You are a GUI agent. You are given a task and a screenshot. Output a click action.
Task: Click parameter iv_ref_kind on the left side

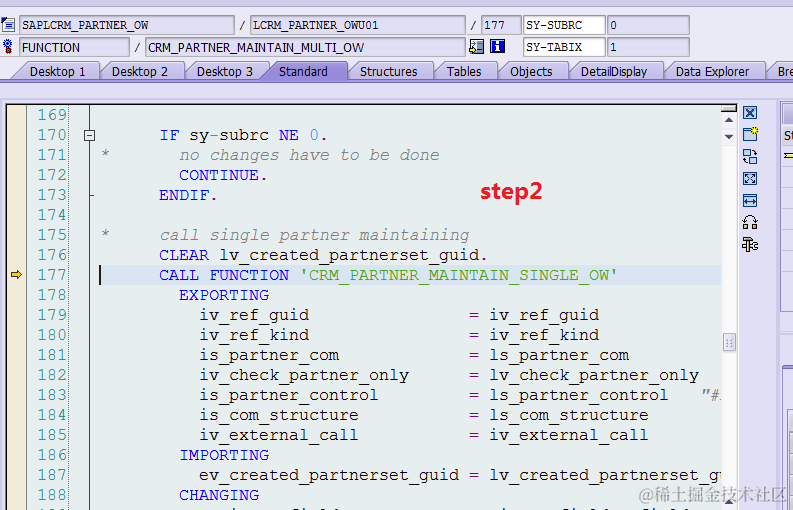(254, 335)
